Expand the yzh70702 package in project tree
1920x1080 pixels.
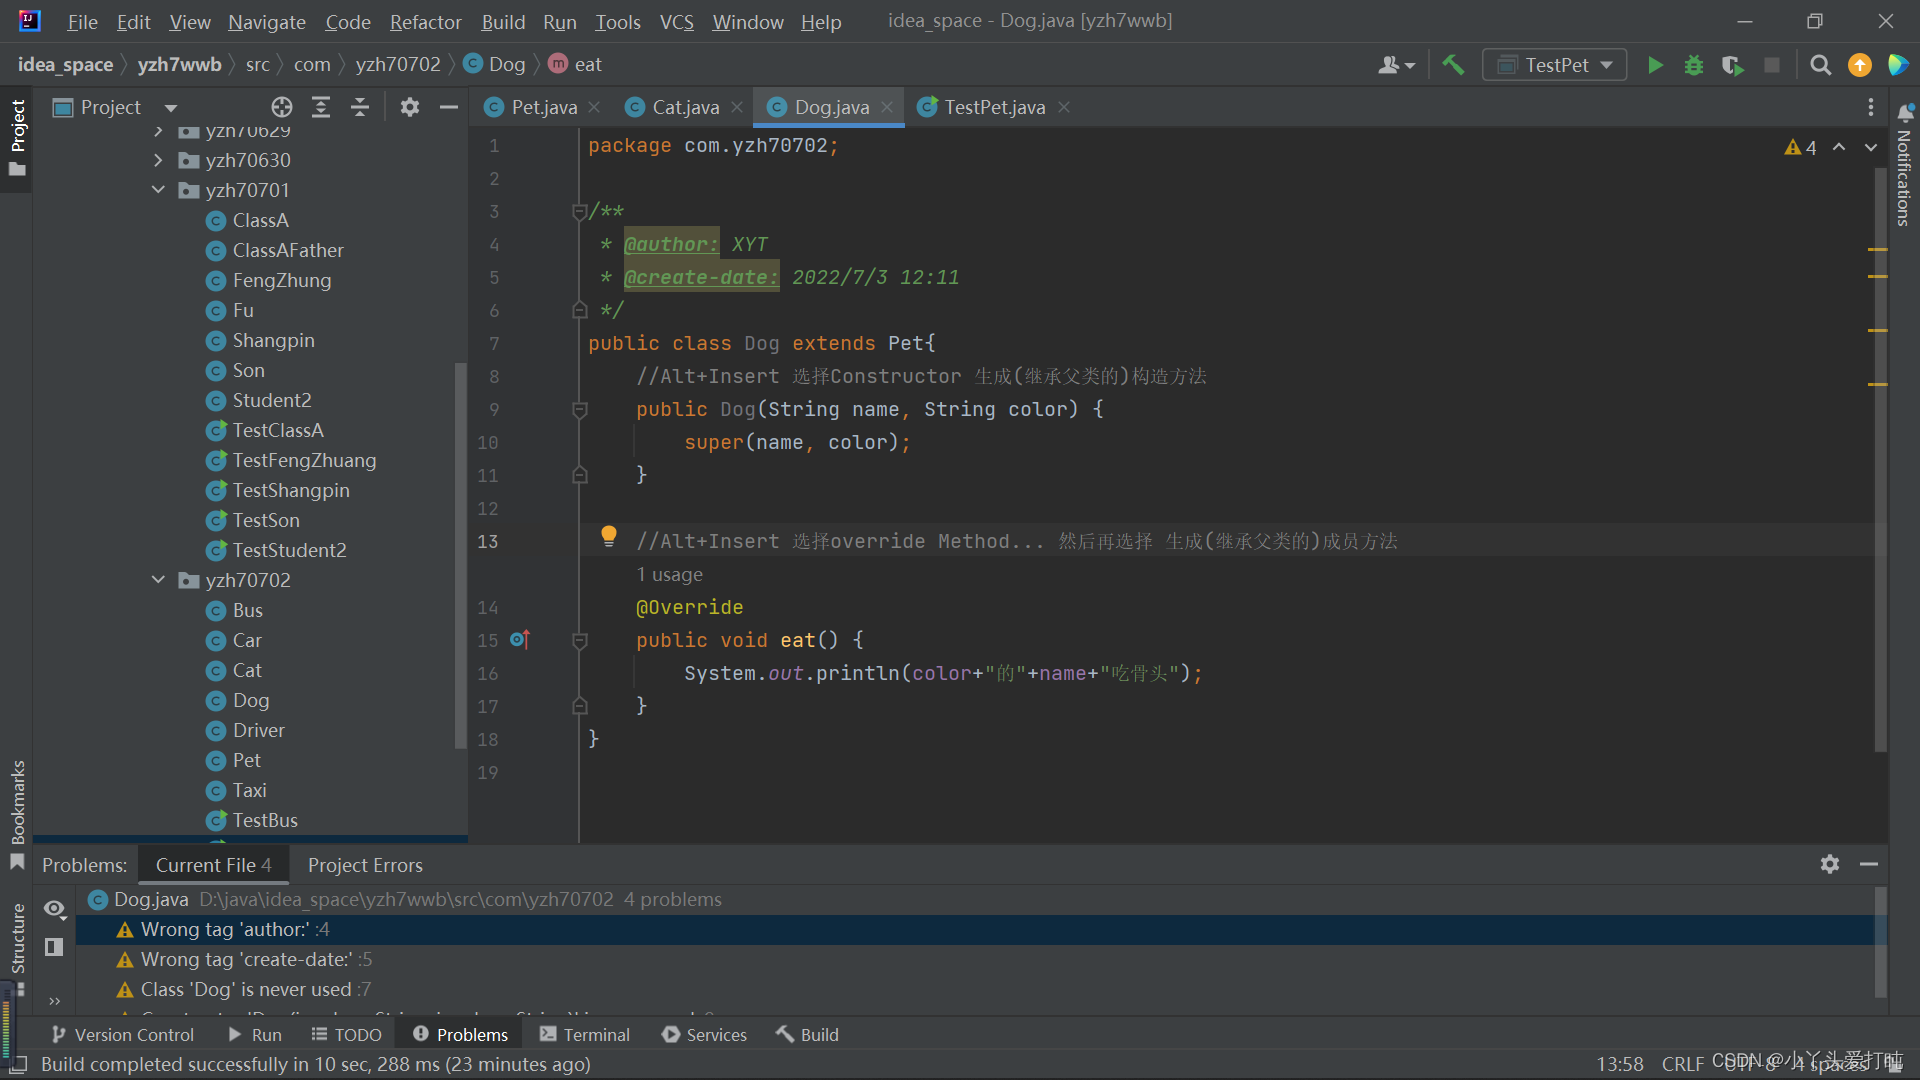(x=160, y=579)
